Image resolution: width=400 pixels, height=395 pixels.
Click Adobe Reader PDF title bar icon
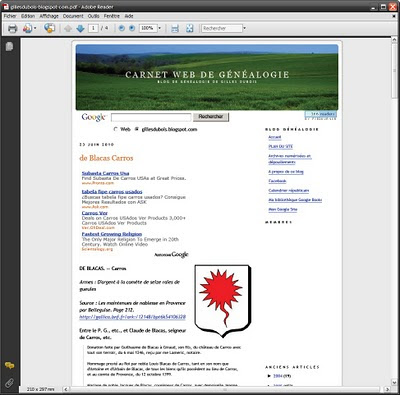tap(6, 6)
